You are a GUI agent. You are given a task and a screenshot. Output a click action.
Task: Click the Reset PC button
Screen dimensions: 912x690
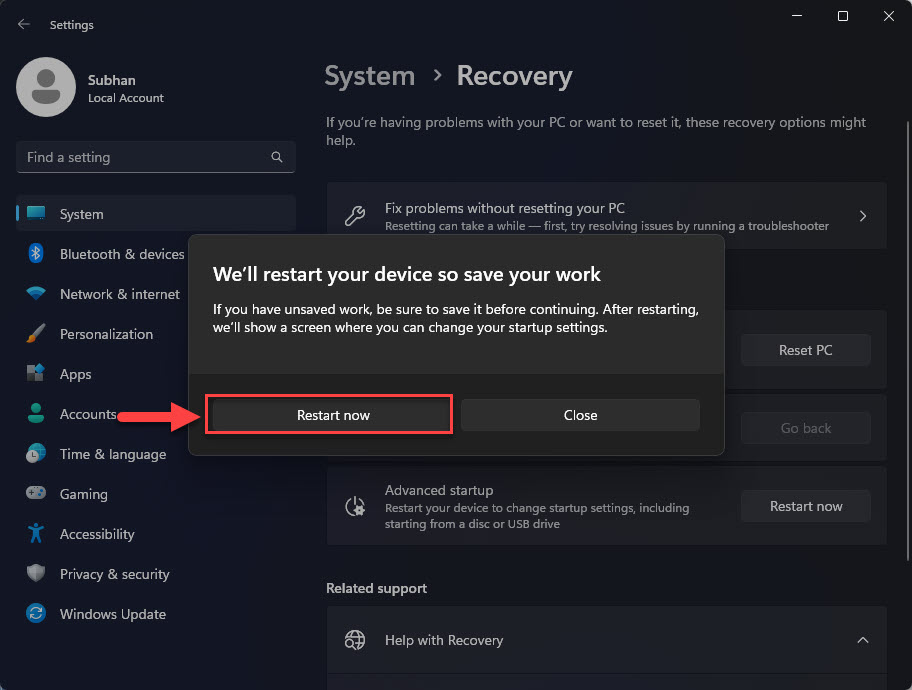pos(805,350)
